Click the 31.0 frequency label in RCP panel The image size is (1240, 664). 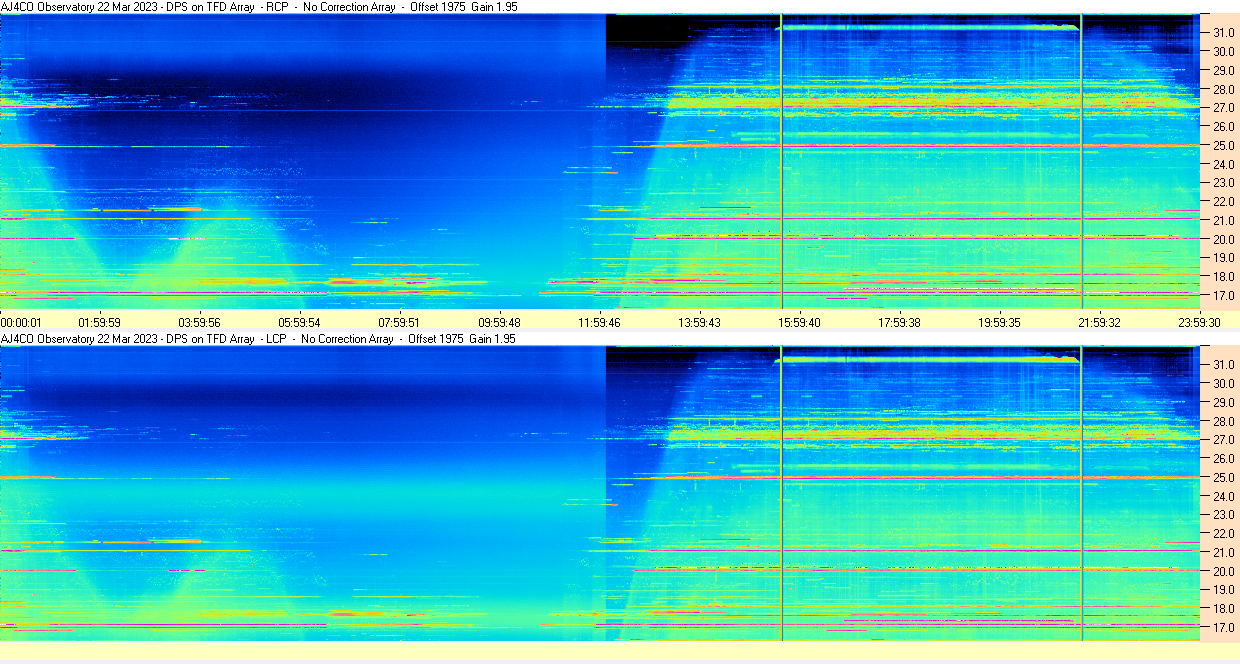[x=1224, y=33]
